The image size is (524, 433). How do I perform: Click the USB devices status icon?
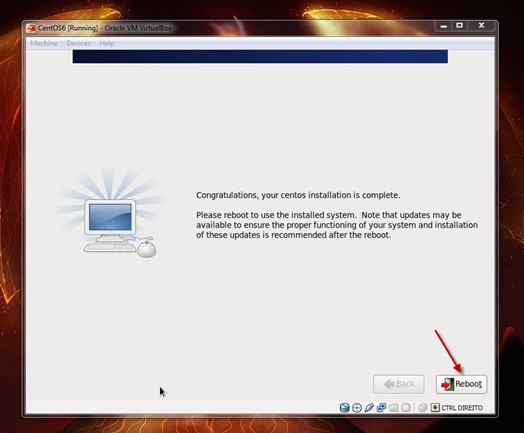(369, 408)
